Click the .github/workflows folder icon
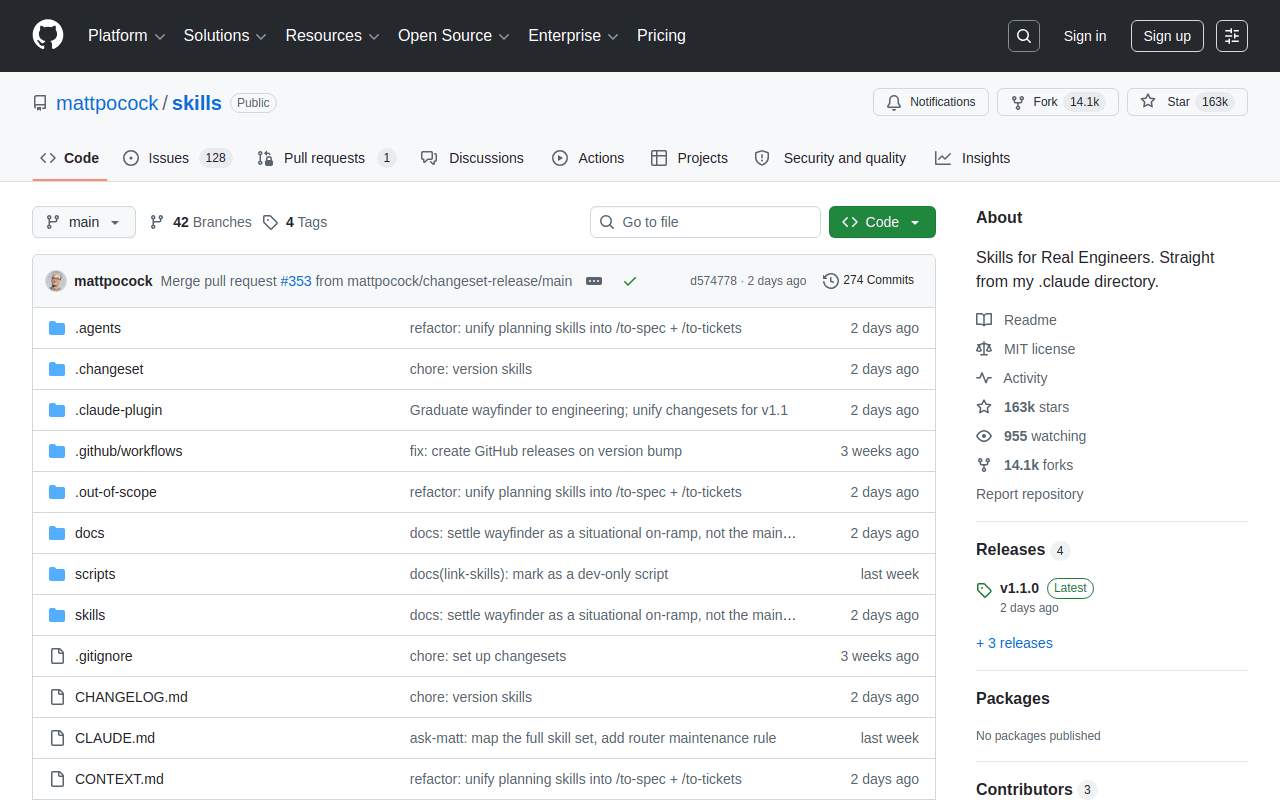The height and width of the screenshot is (800, 1280). (x=57, y=451)
